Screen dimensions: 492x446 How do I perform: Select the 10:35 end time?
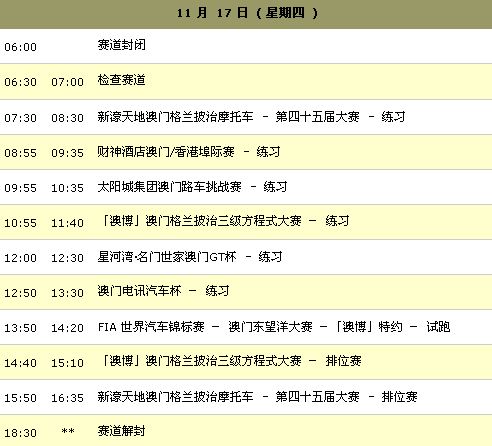(67, 188)
